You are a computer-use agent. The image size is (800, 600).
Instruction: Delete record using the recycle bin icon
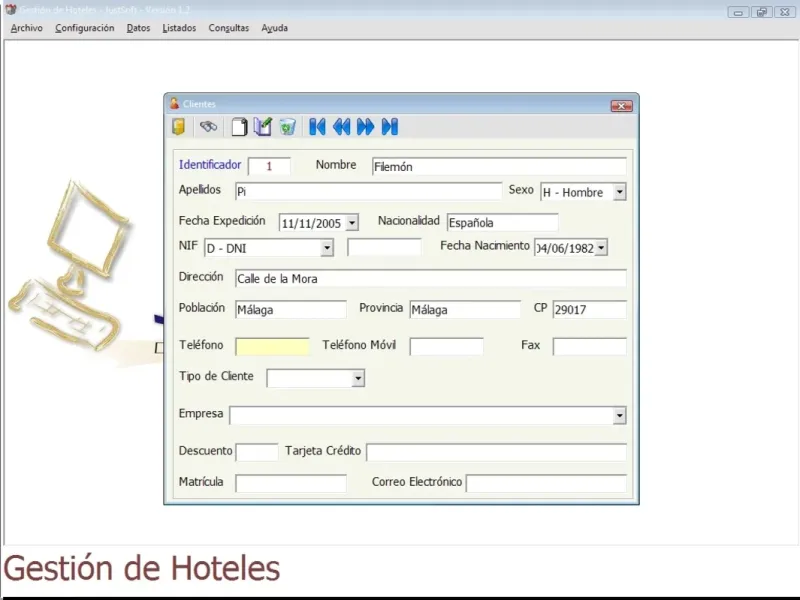(287, 127)
